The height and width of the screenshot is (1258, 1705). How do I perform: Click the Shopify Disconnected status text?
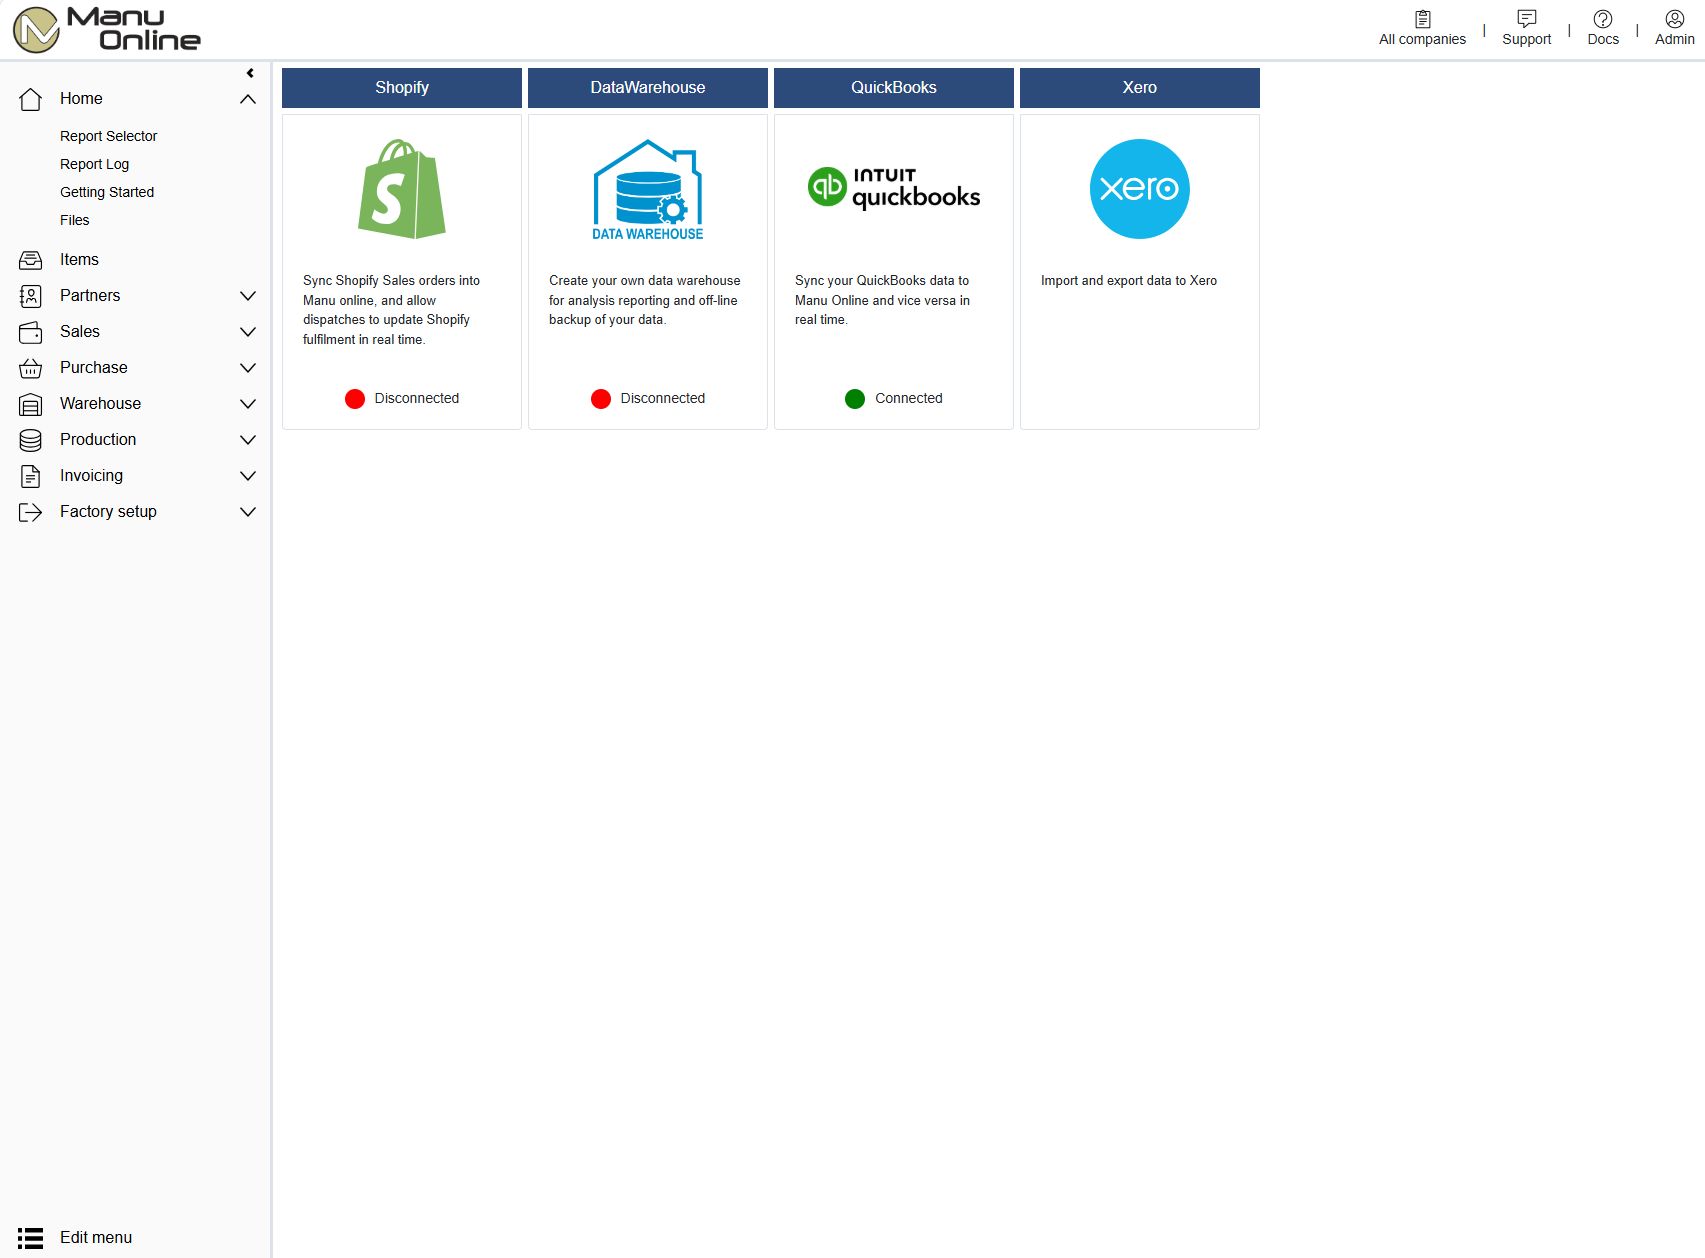[x=417, y=399]
